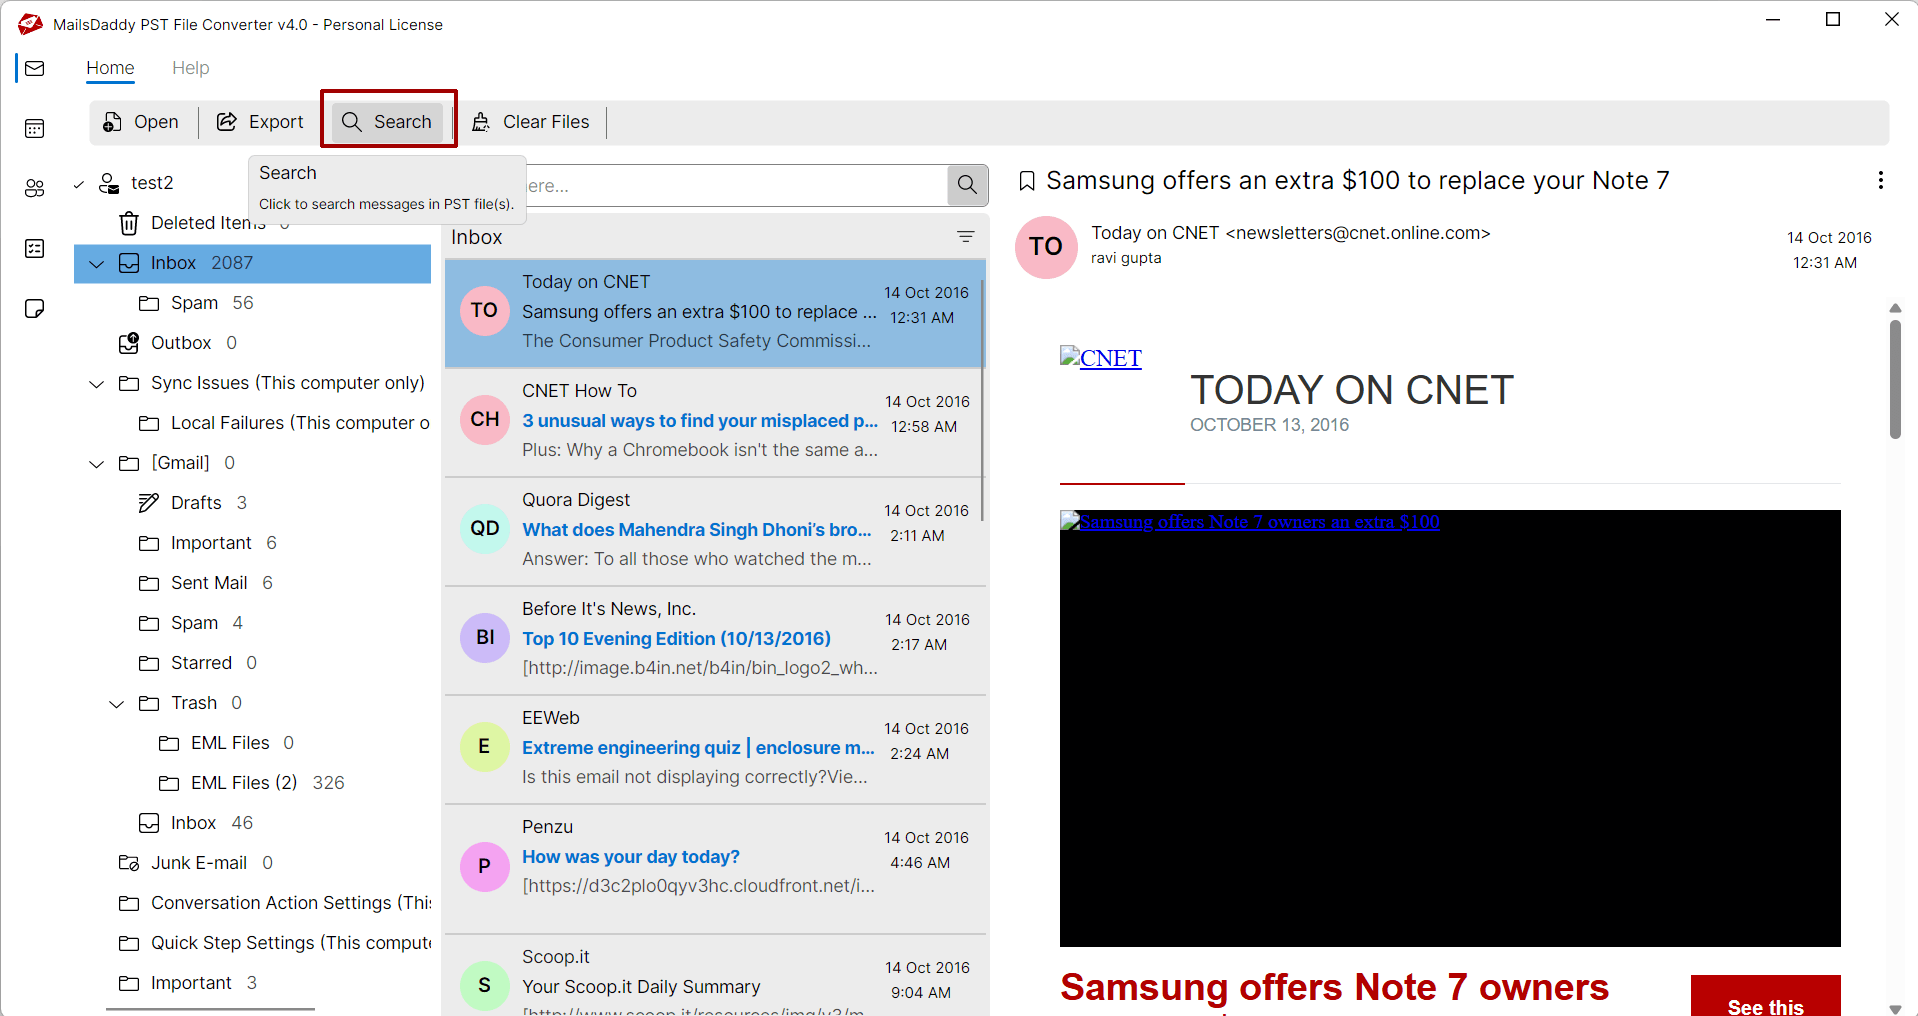Click the Outbox folder icon
The width and height of the screenshot is (1918, 1016).
coord(129,343)
